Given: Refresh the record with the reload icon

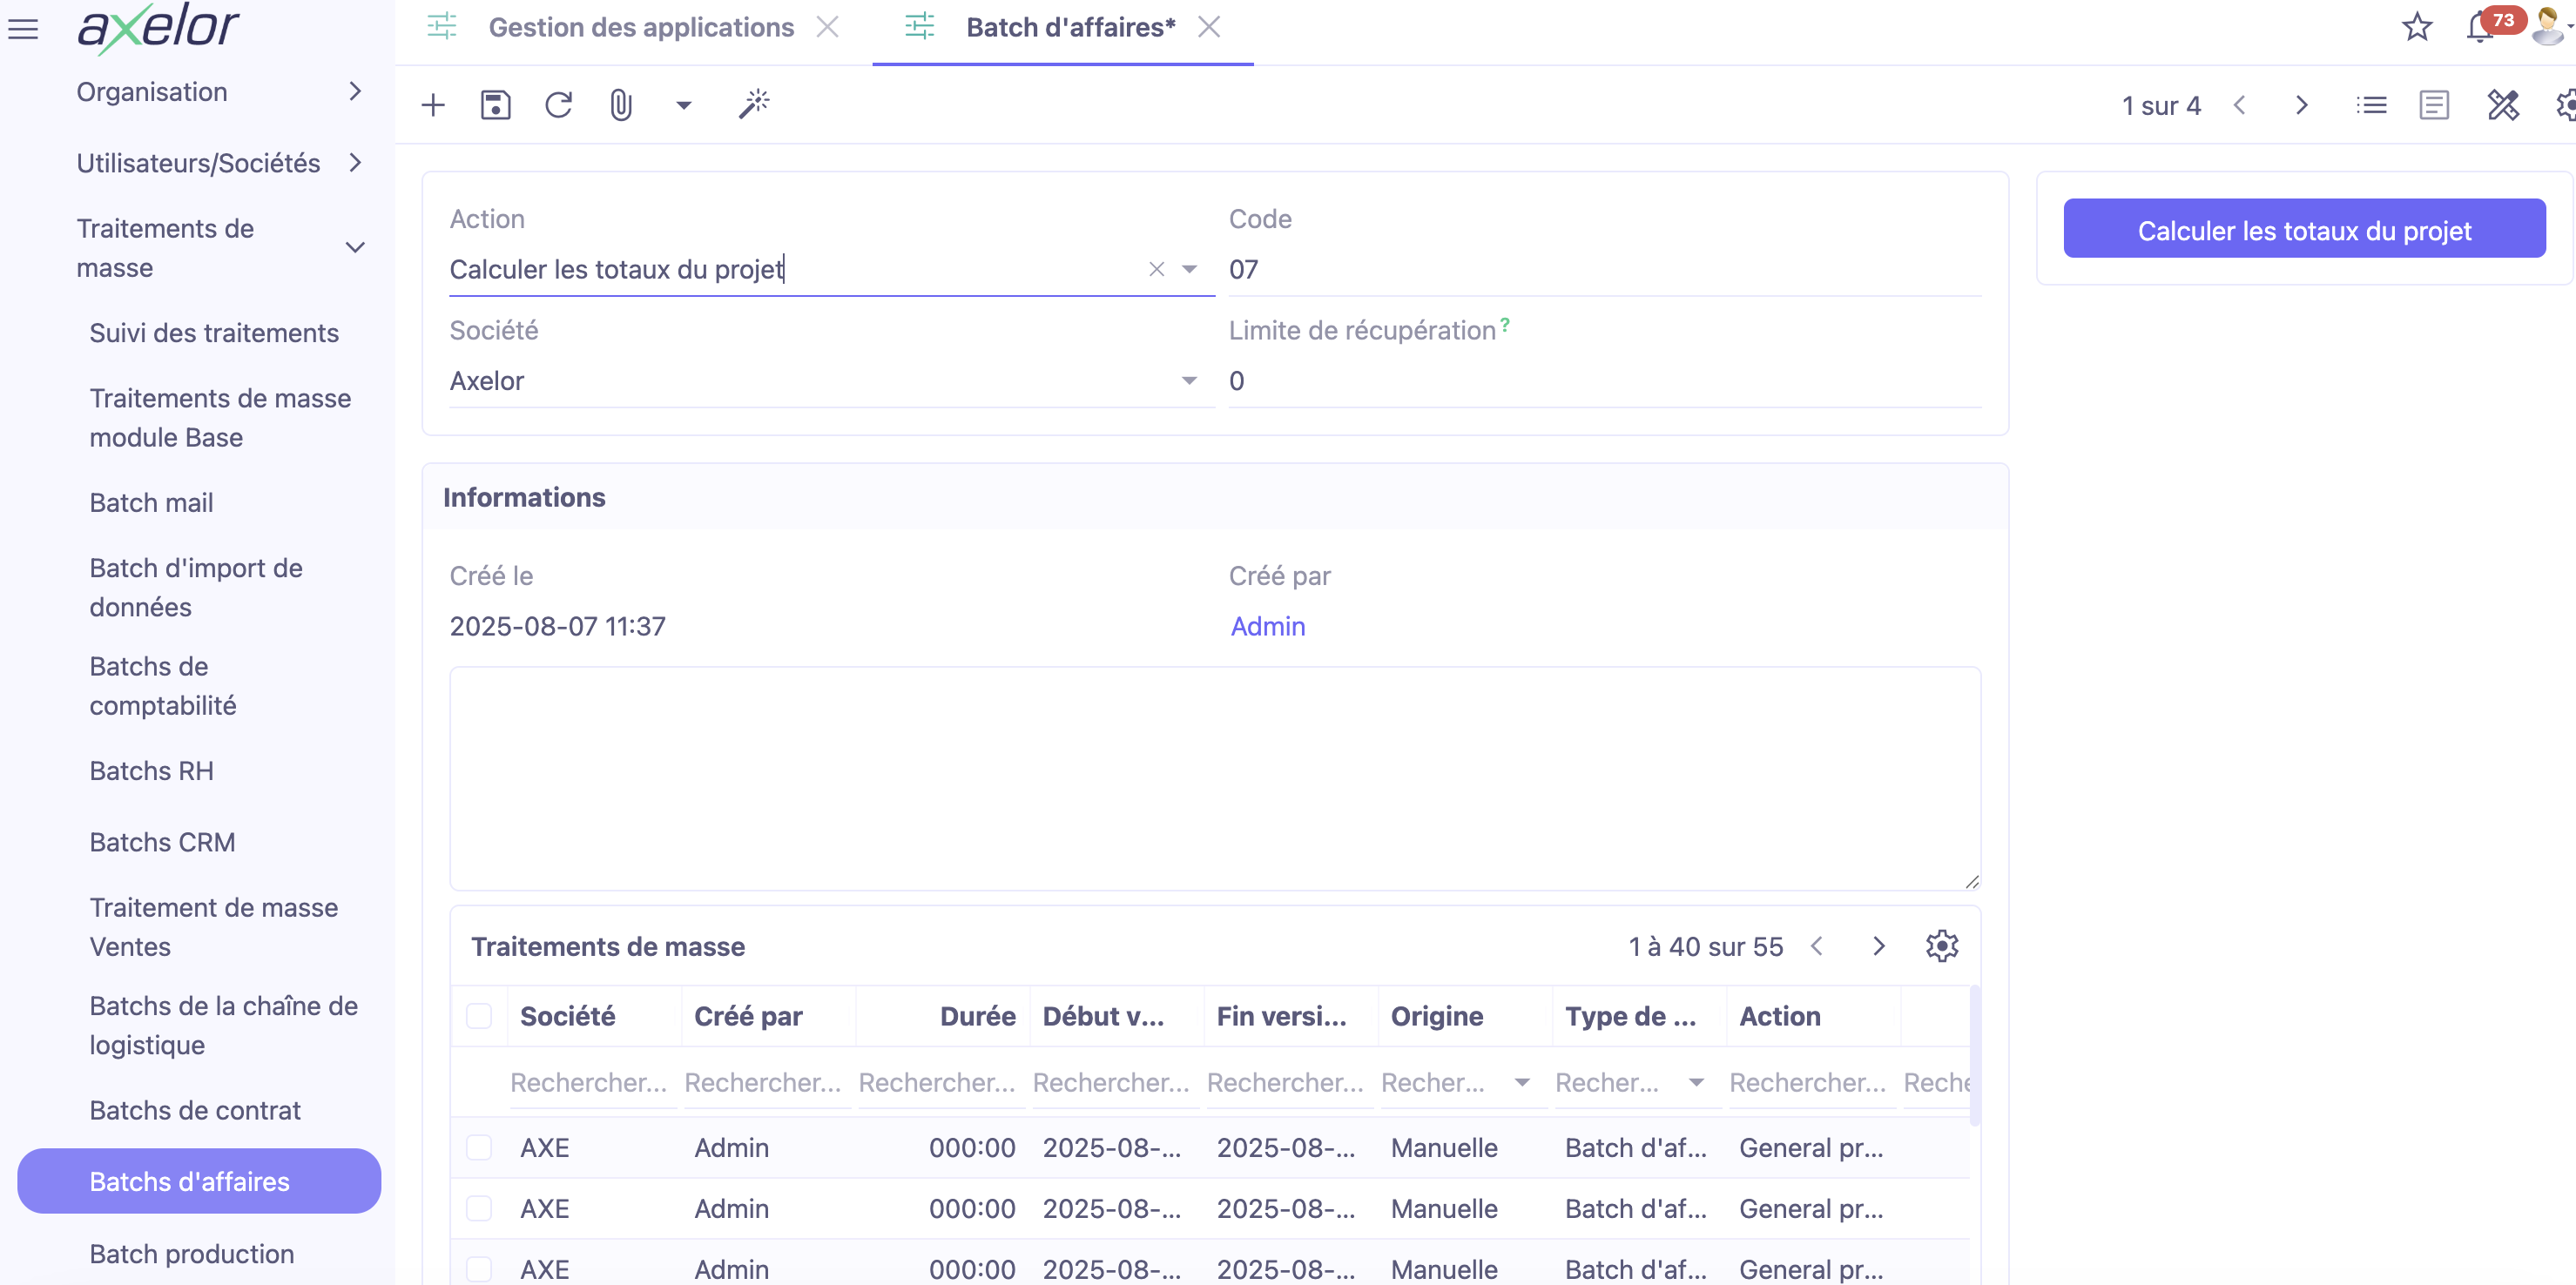Looking at the screenshot, I should [x=559, y=104].
